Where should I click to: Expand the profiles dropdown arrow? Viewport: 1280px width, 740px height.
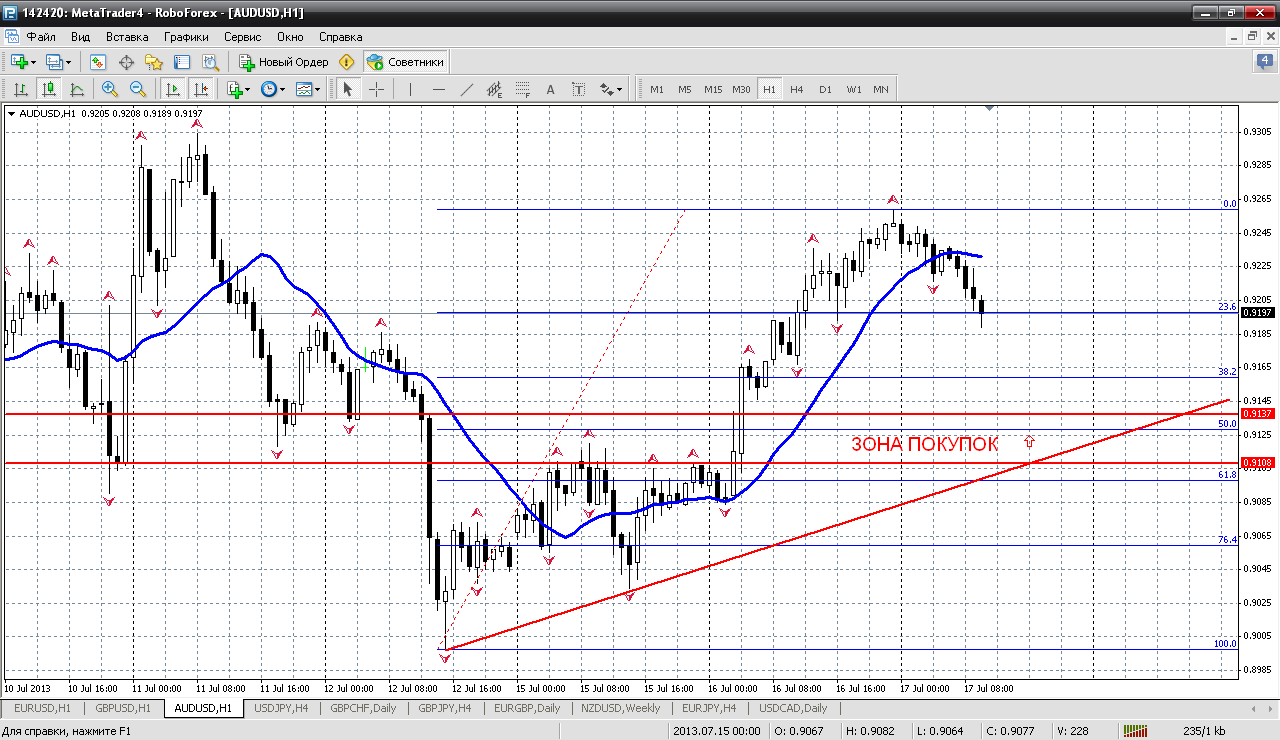[69, 62]
